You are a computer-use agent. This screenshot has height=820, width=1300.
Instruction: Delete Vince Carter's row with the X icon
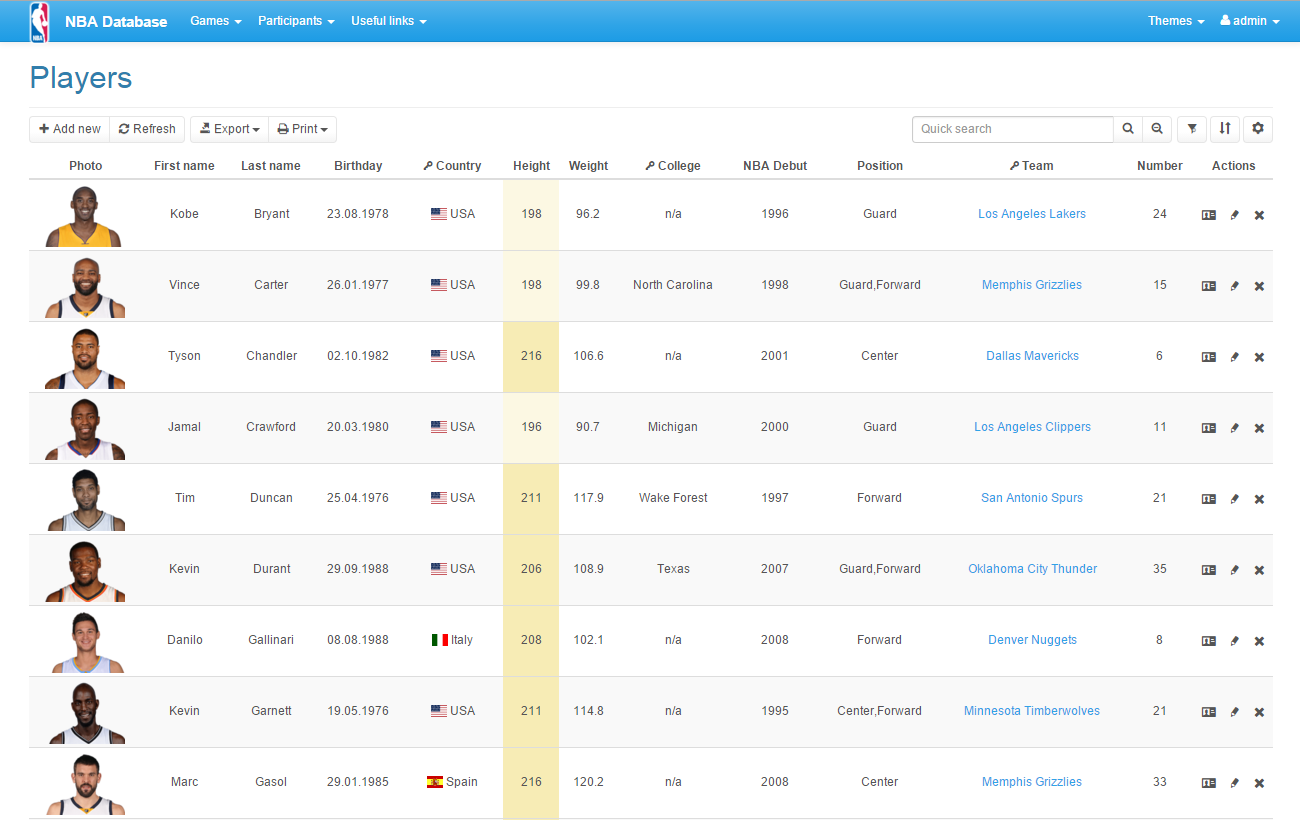pyautogui.click(x=1259, y=286)
